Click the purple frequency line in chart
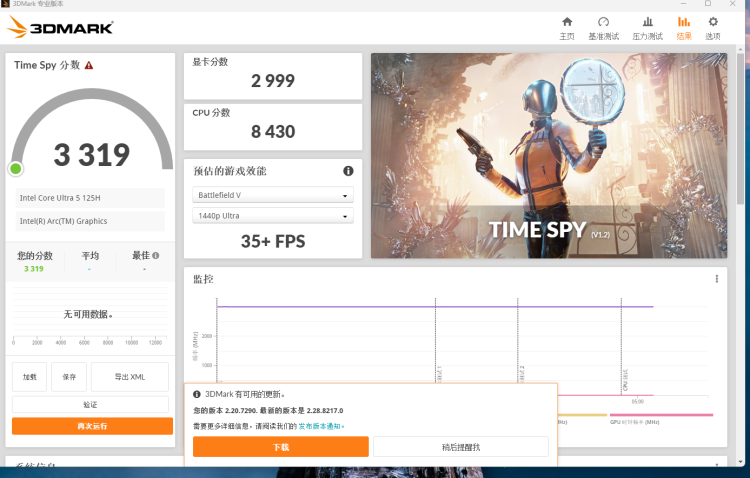The width and height of the screenshot is (750, 478). coord(435,307)
